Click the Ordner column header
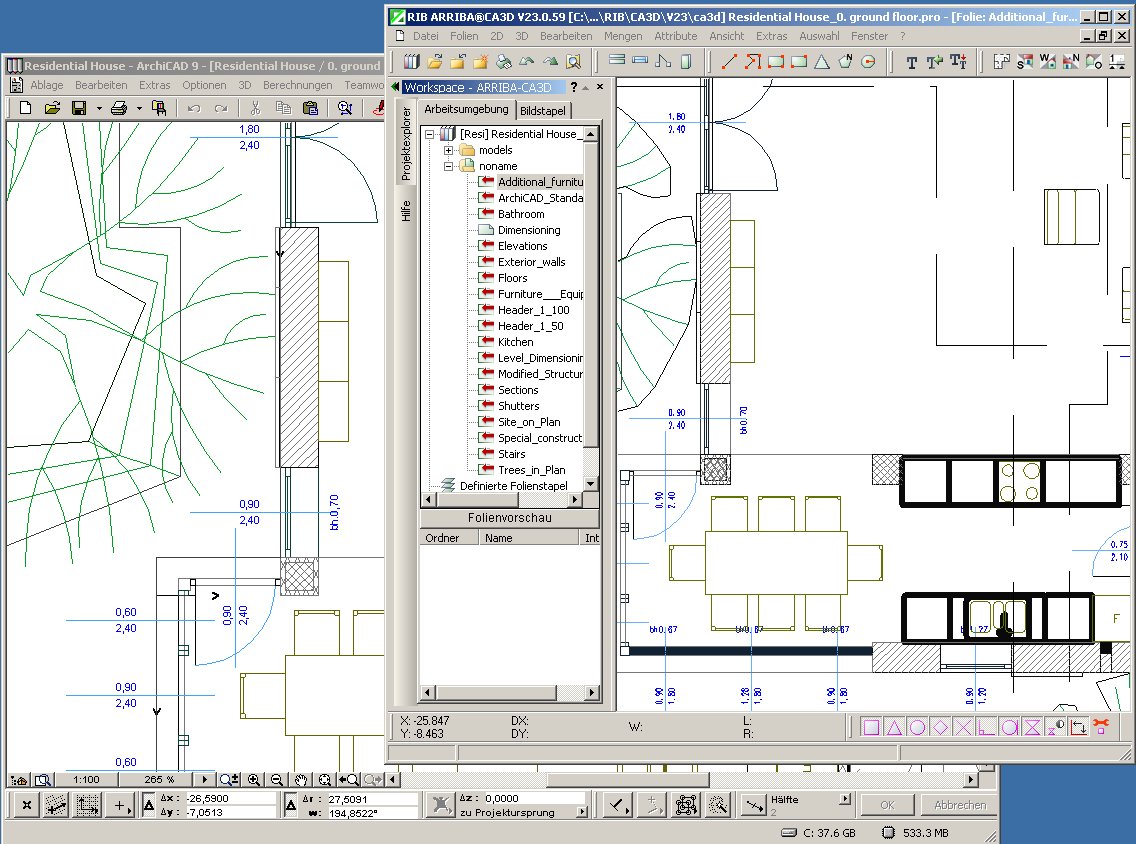 pyautogui.click(x=449, y=538)
